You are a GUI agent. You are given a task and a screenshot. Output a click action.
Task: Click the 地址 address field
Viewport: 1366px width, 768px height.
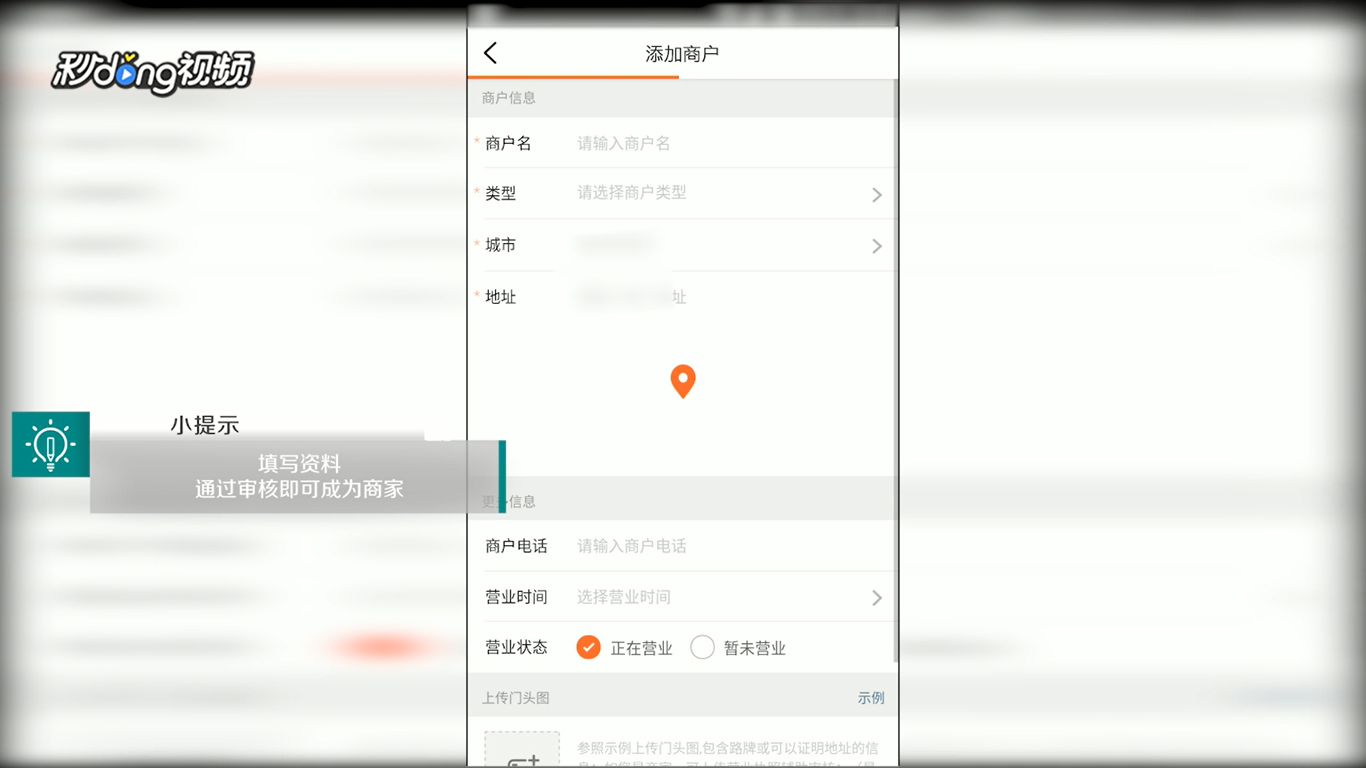tap(683, 296)
